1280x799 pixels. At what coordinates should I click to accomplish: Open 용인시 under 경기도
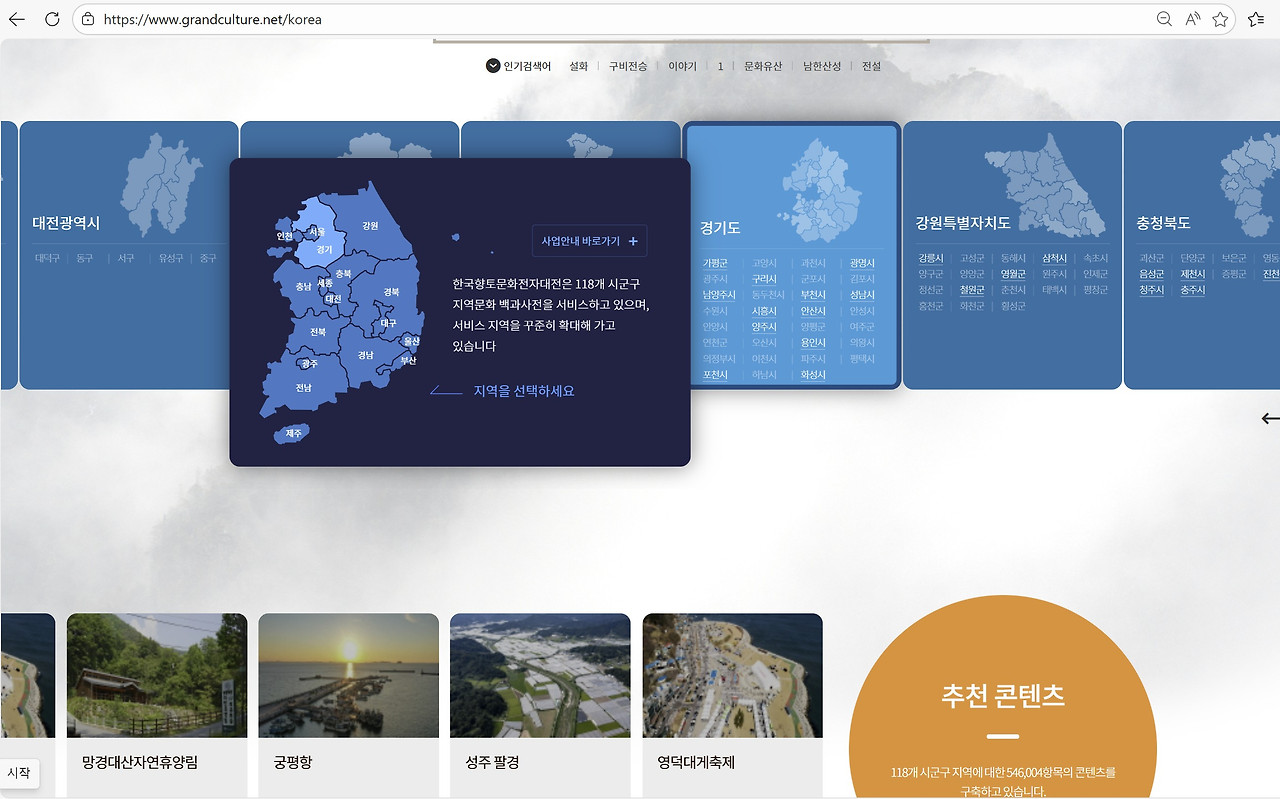tap(813, 343)
